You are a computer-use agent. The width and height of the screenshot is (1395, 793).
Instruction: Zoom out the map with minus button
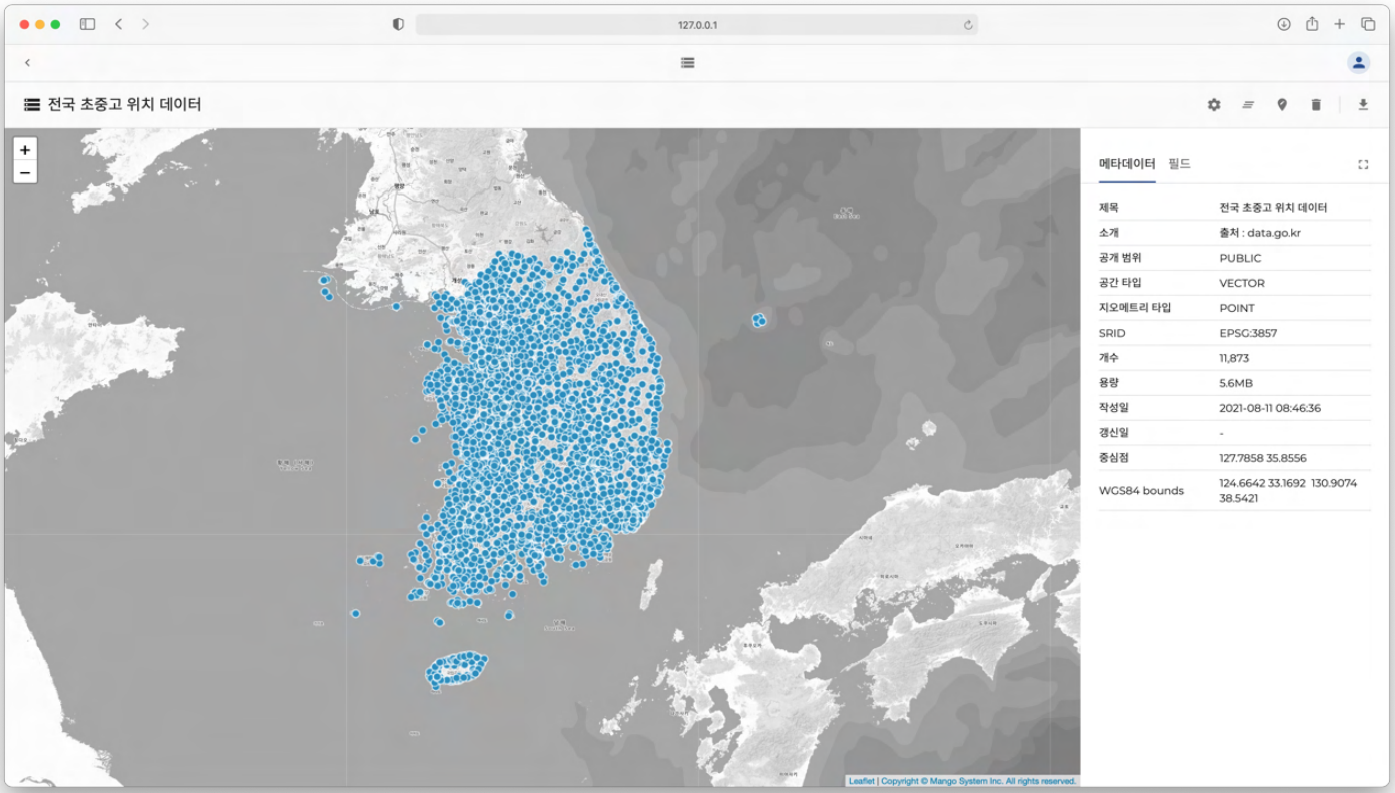25,172
